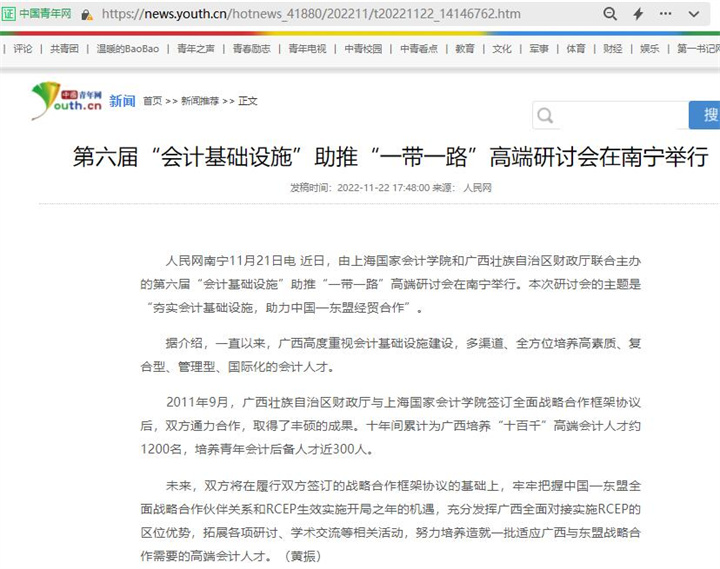Viewport: 720px width, 569px height.
Task: Go to 温暖的BaoBao section
Action: (128, 48)
